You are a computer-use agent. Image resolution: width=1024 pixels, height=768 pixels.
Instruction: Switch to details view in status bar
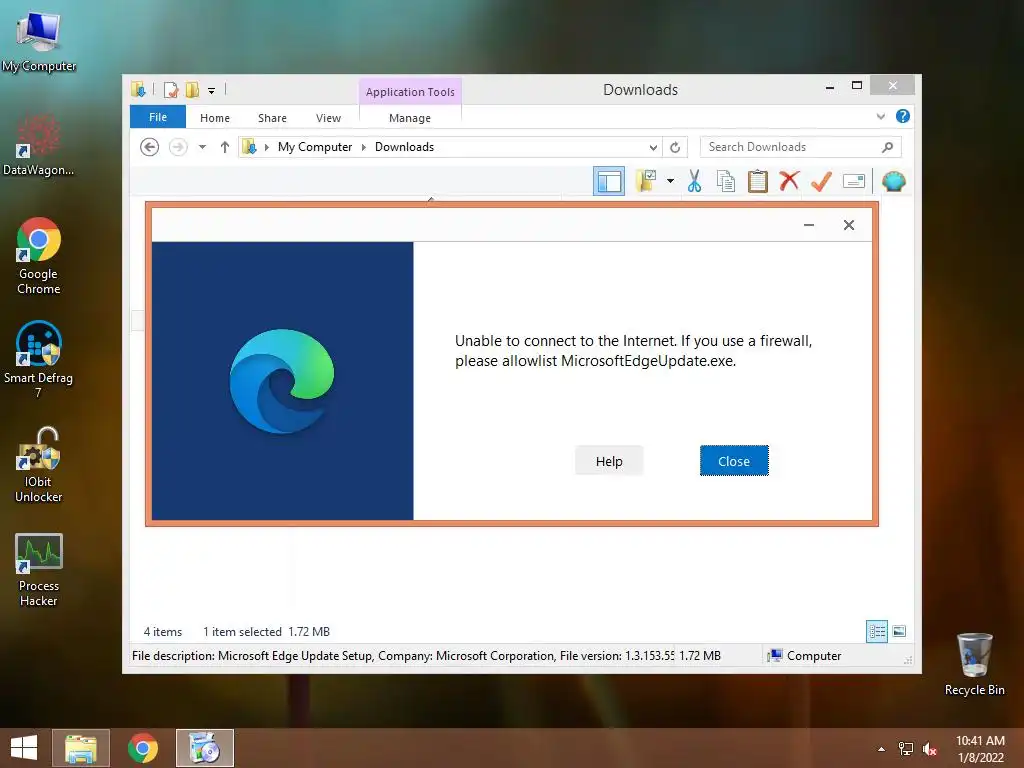[x=876, y=632]
